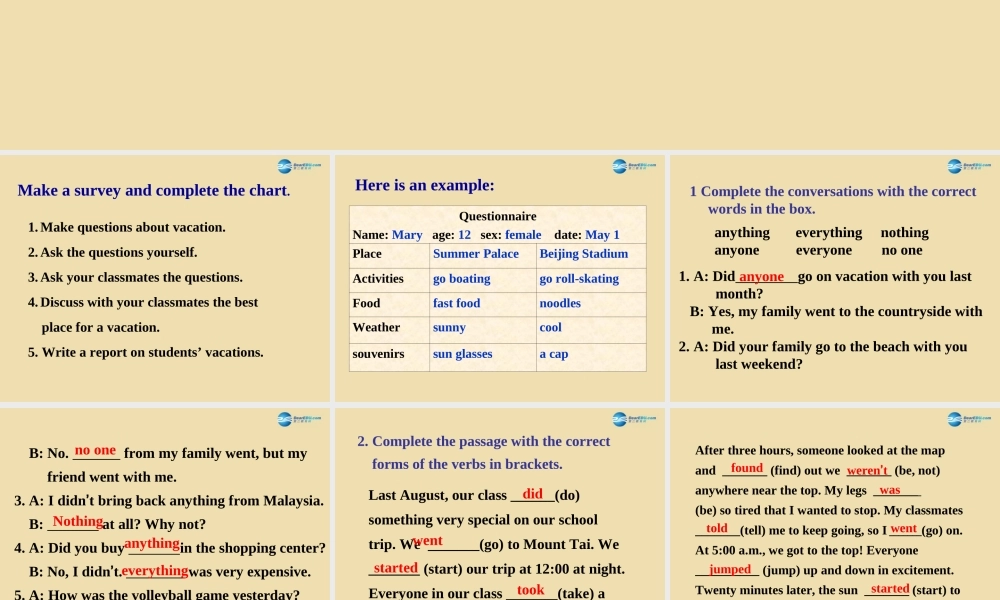The image size is (1000, 600).
Task: Click the logo on the 'After three hours' slide
Action: pos(969,419)
